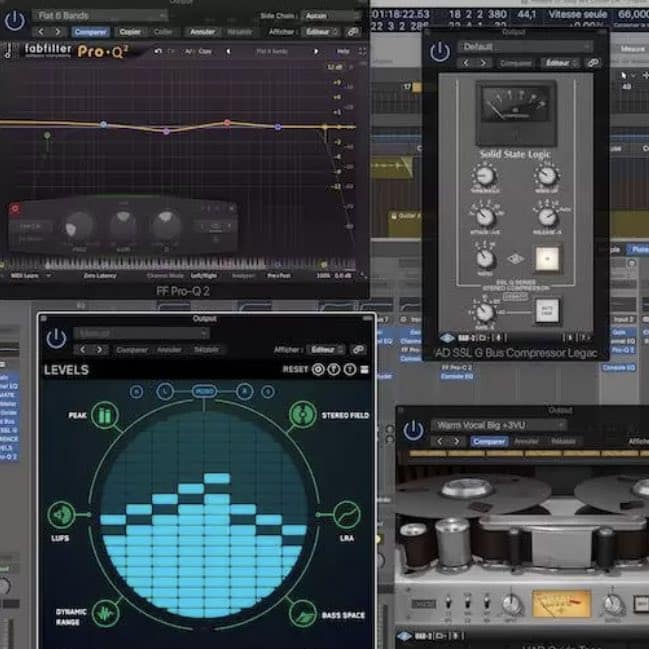649x649 pixels.
Task: Toggle power button of SSL compressor window
Action: 440,52
